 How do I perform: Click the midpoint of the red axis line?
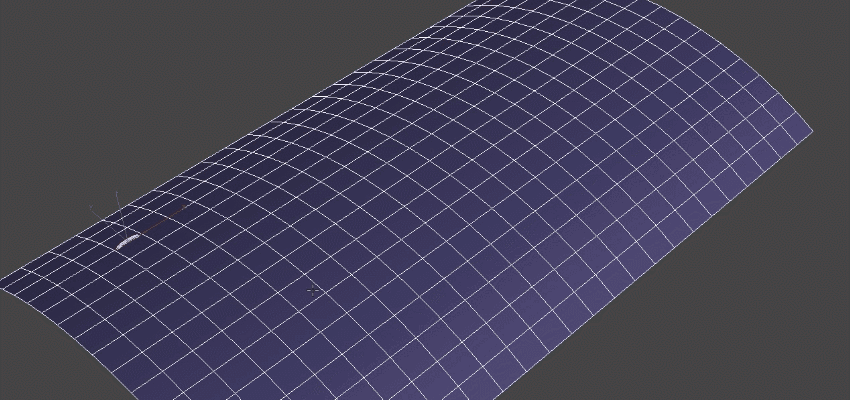155,222
